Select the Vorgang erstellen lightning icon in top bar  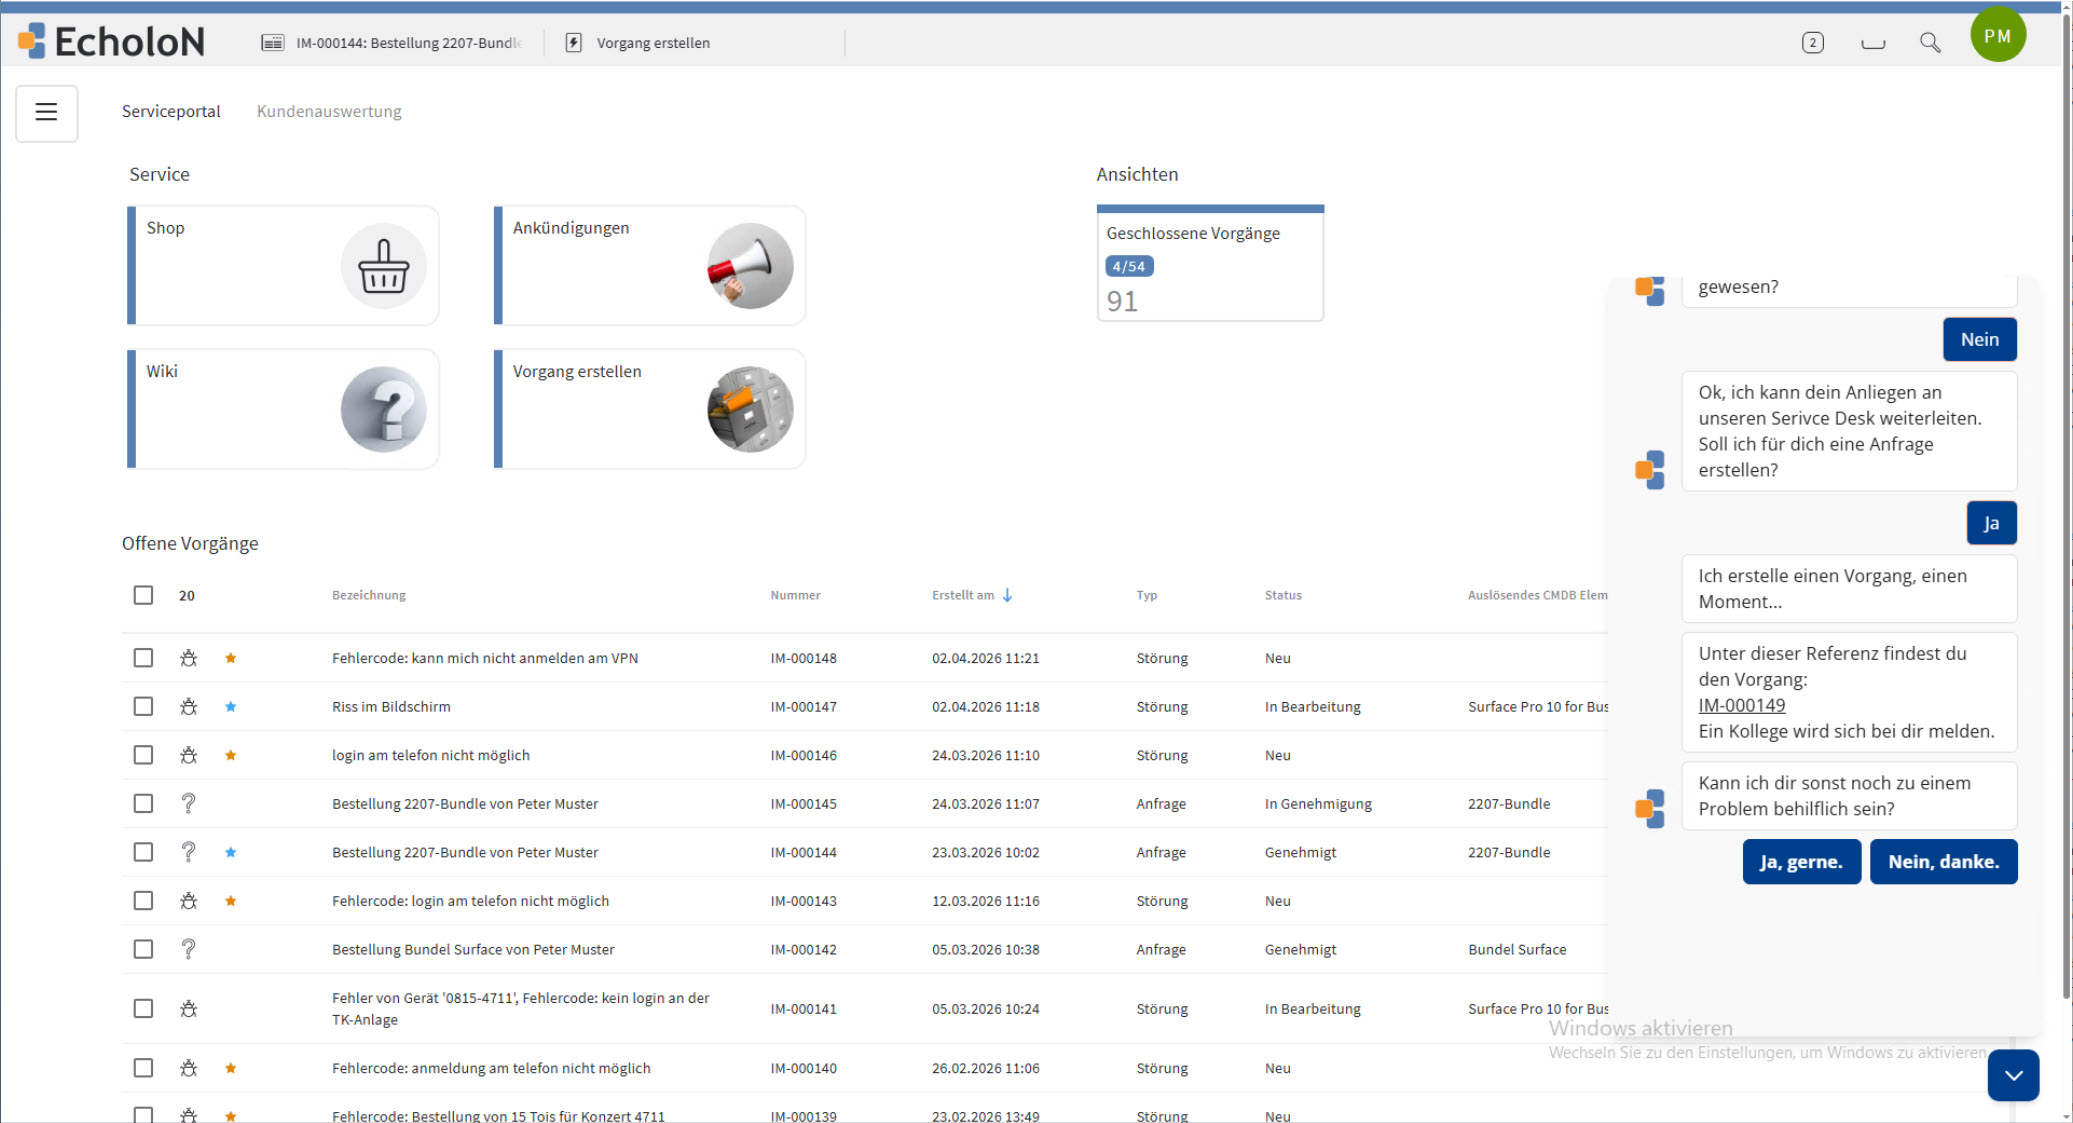click(x=572, y=42)
